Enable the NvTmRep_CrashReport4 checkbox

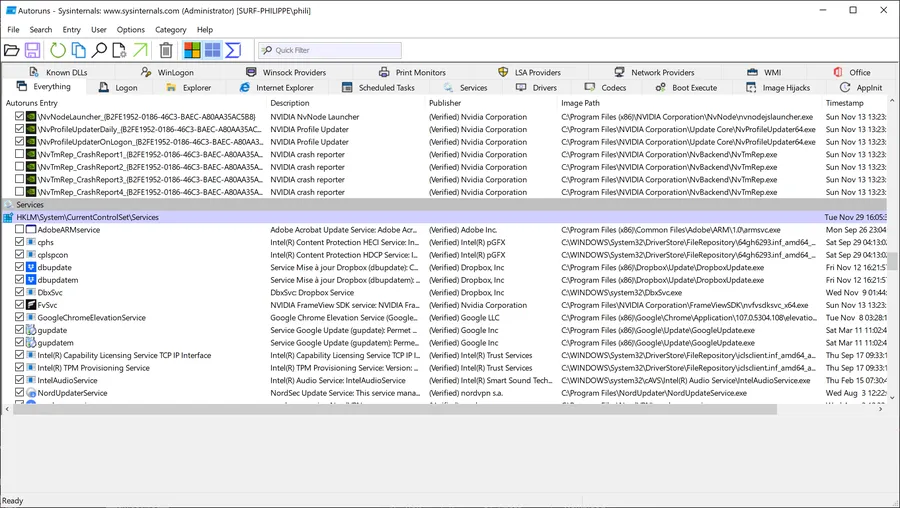click(20, 192)
